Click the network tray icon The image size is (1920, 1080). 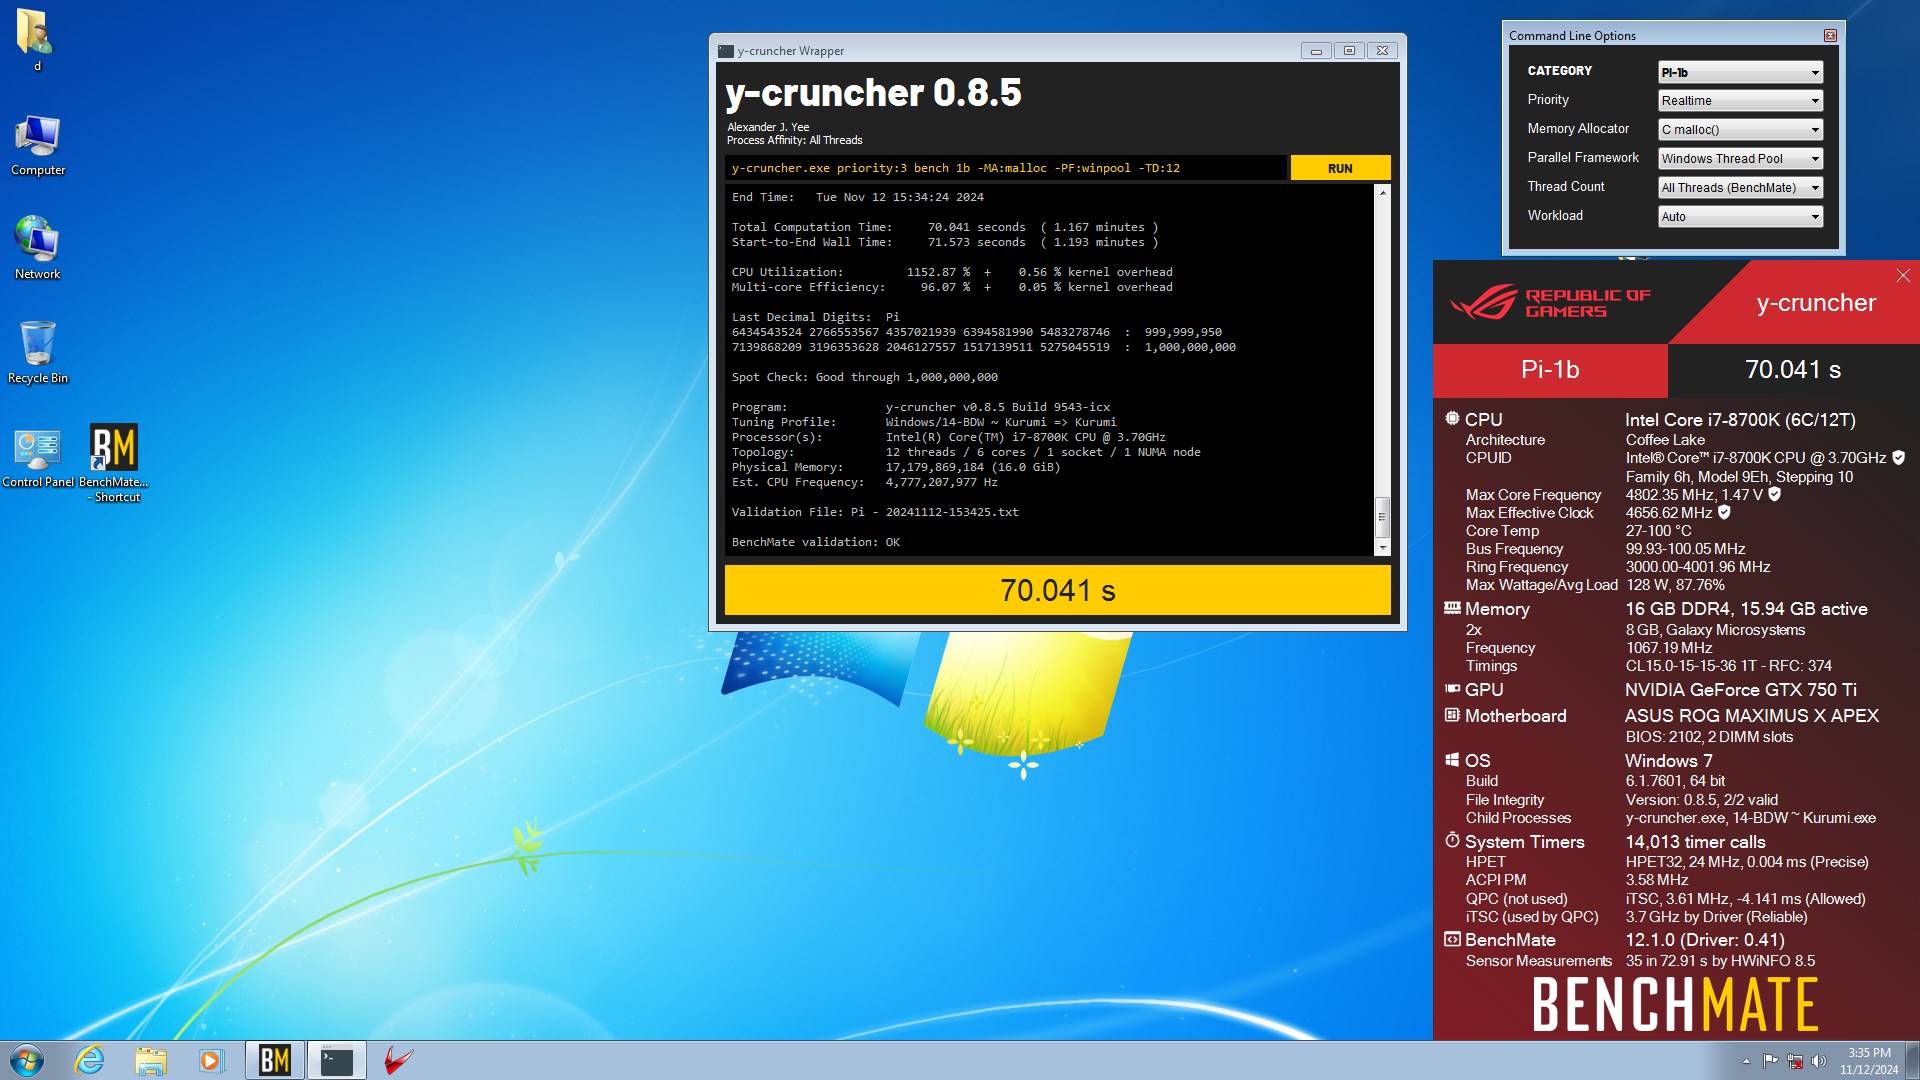1795,1061
